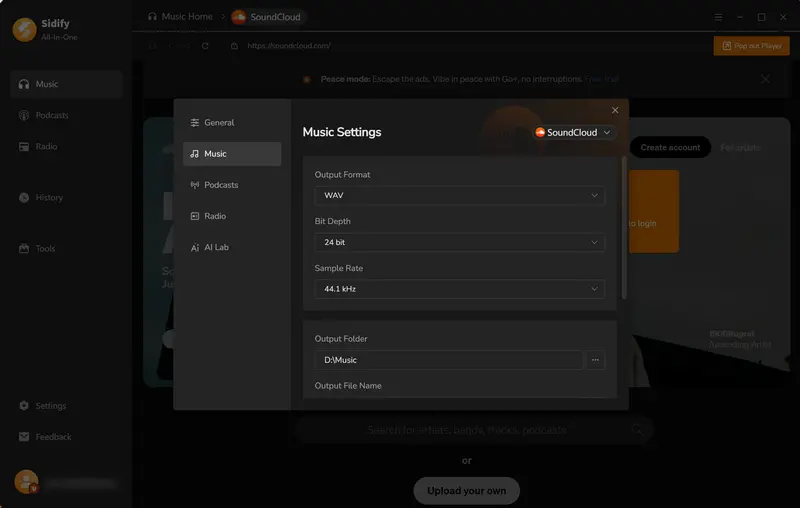Open the AI Lab settings tab
The width and height of the screenshot is (800, 508).
click(x=232, y=247)
